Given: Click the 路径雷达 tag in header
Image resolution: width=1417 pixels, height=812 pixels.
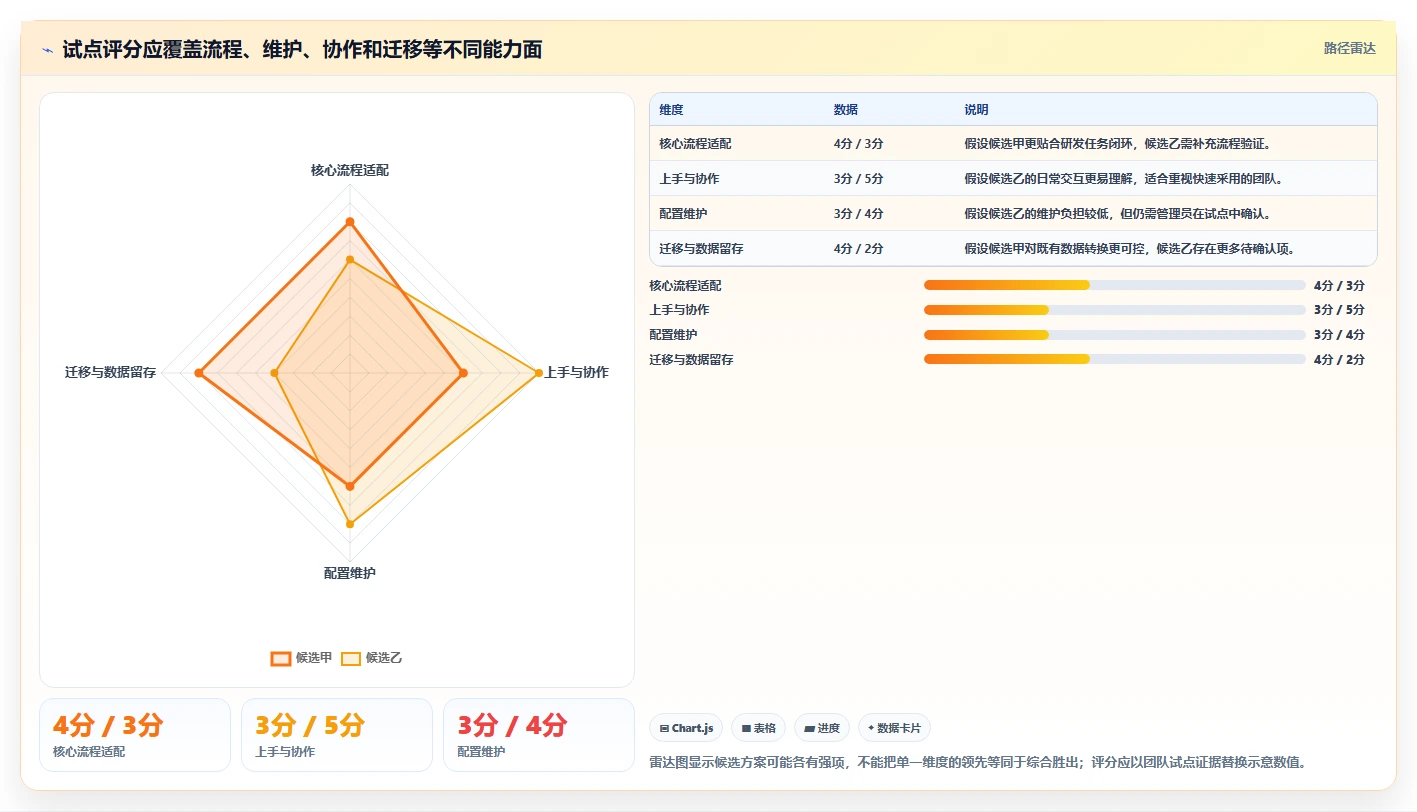Looking at the screenshot, I should (1349, 48).
